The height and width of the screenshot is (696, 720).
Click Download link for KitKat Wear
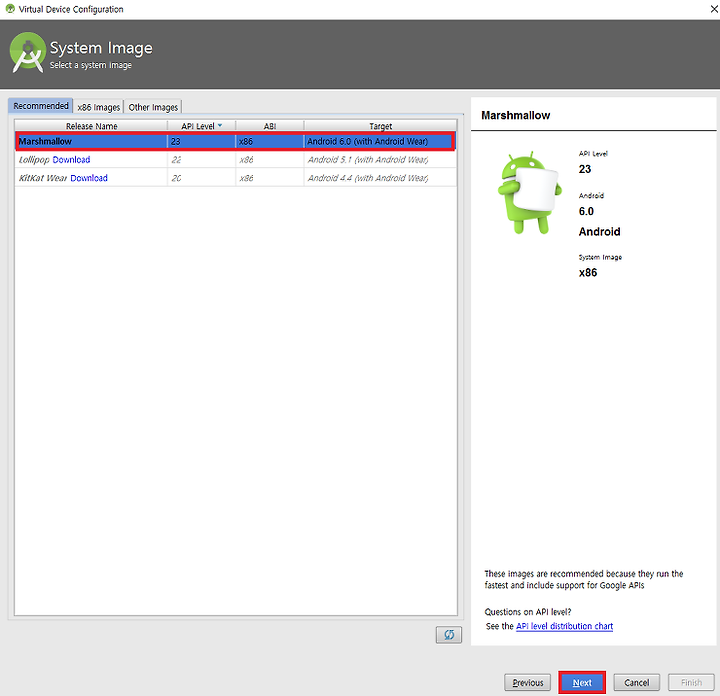[89, 178]
